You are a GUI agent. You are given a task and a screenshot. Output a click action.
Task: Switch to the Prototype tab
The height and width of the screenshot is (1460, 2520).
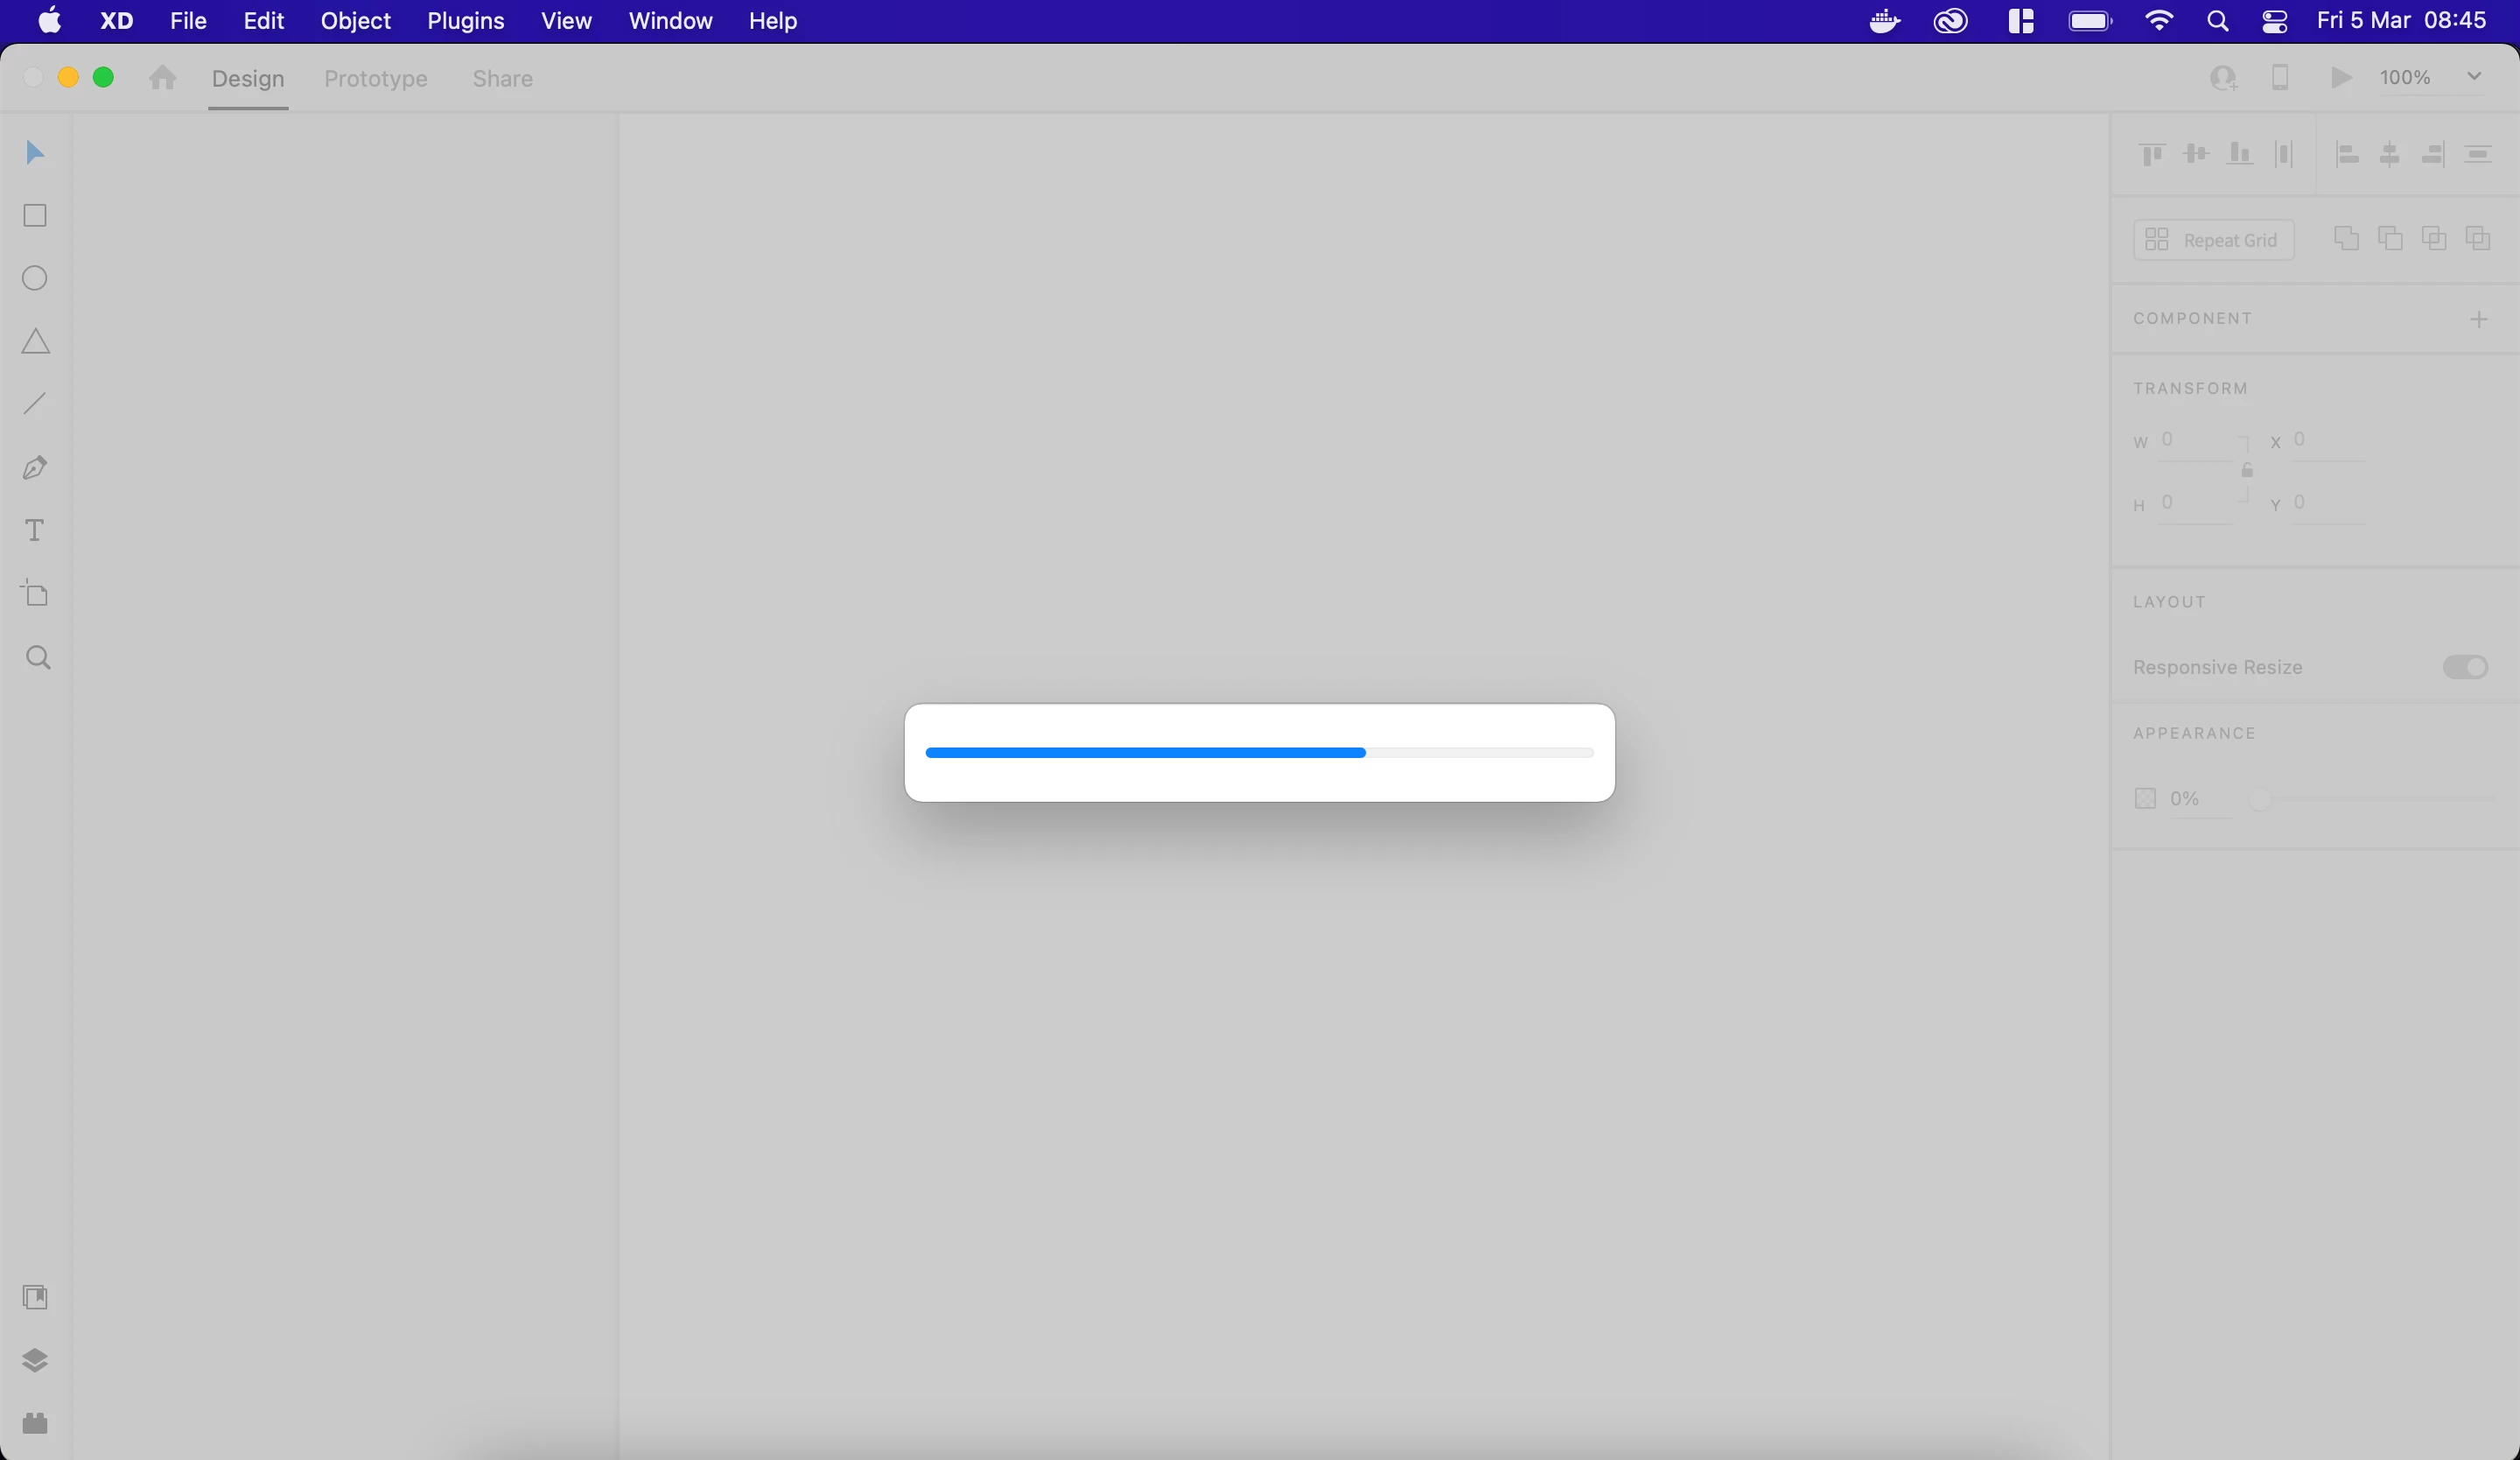coord(375,79)
